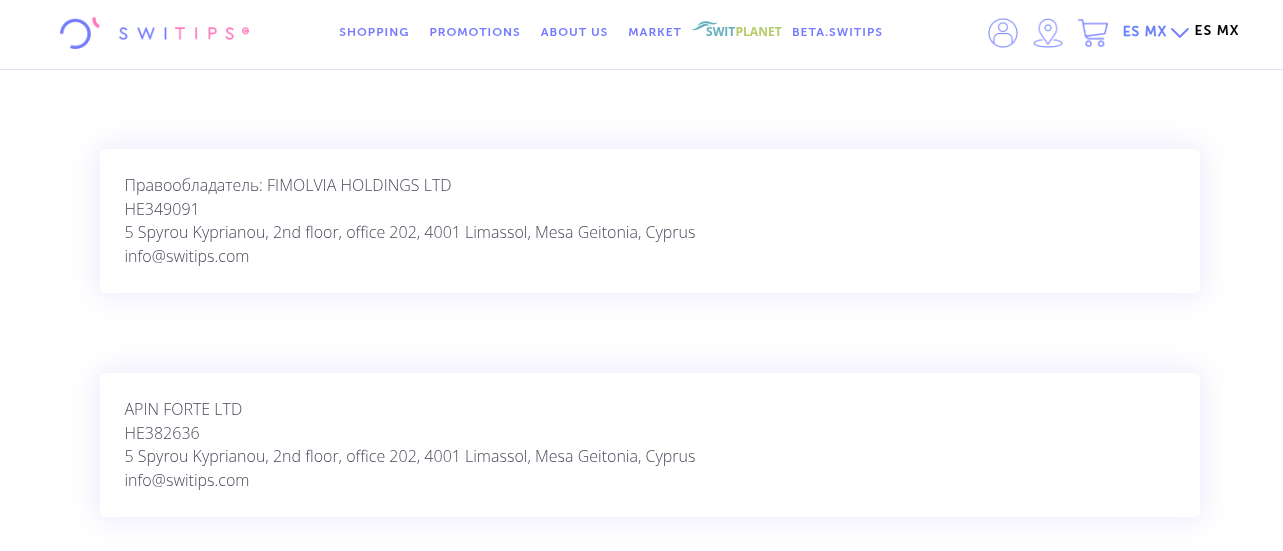This screenshot has width=1283, height=551.
Task: Click the SwitPlanet logo link
Action: click(738, 30)
